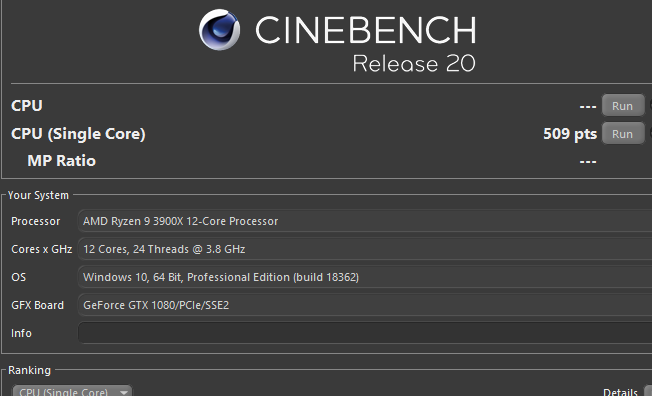Click the 509 pts single core score
The image size is (652, 396).
pyautogui.click(x=570, y=134)
